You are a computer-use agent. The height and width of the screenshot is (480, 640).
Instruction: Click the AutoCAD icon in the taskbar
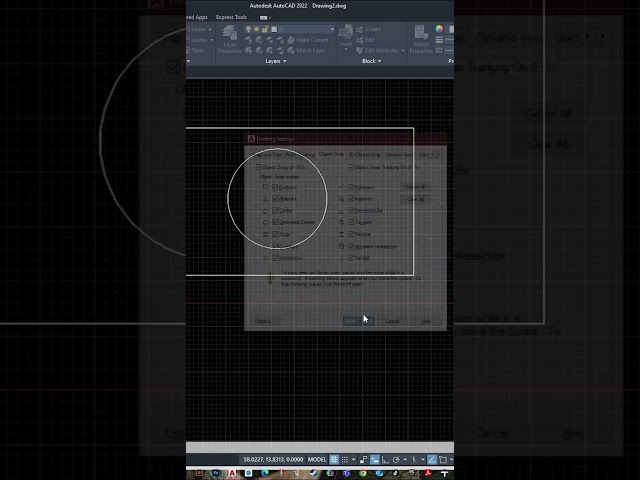232,473
